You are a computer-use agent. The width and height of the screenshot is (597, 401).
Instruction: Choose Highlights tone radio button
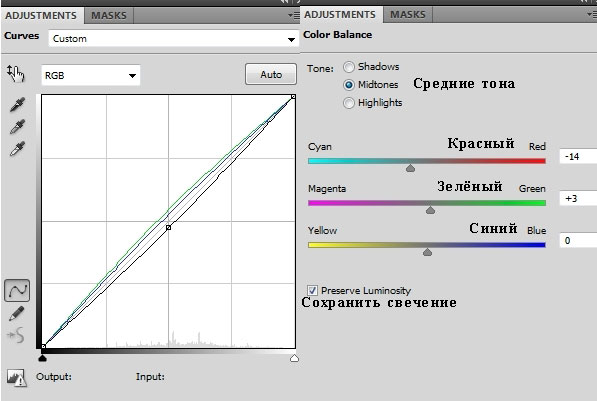[349, 103]
